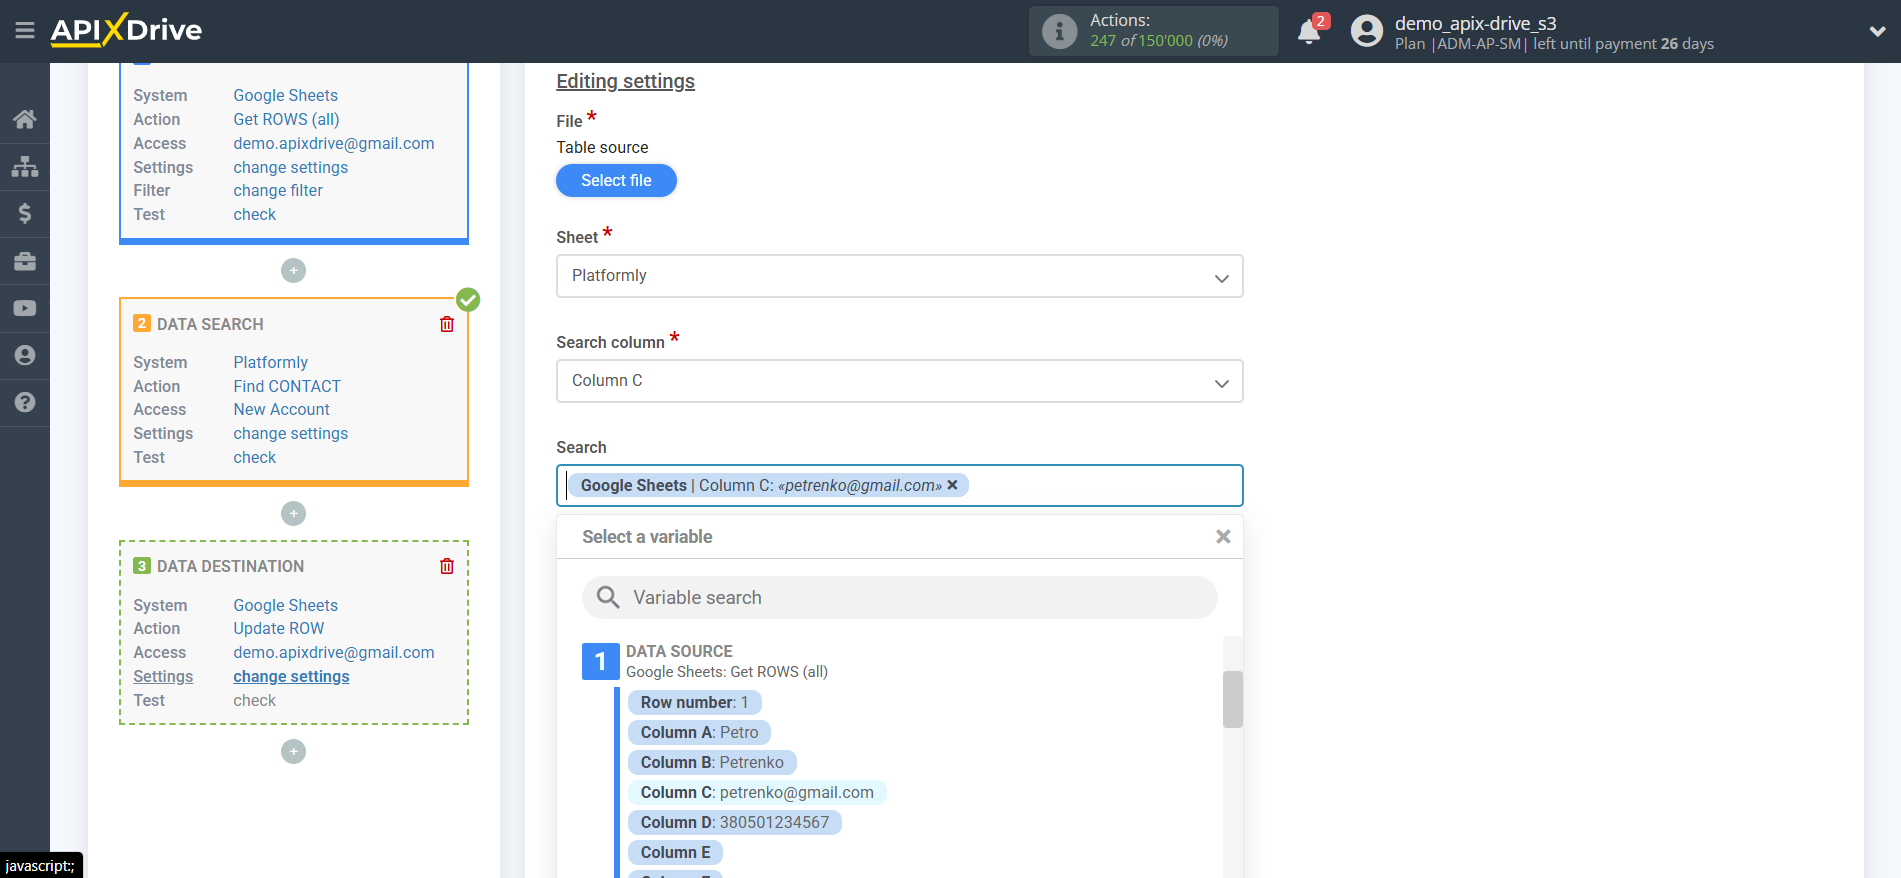Open the connections sitemap sidebar icon
Image resolution: width=1901 pixels, height=878 pixels.
[x=25, y=166]
